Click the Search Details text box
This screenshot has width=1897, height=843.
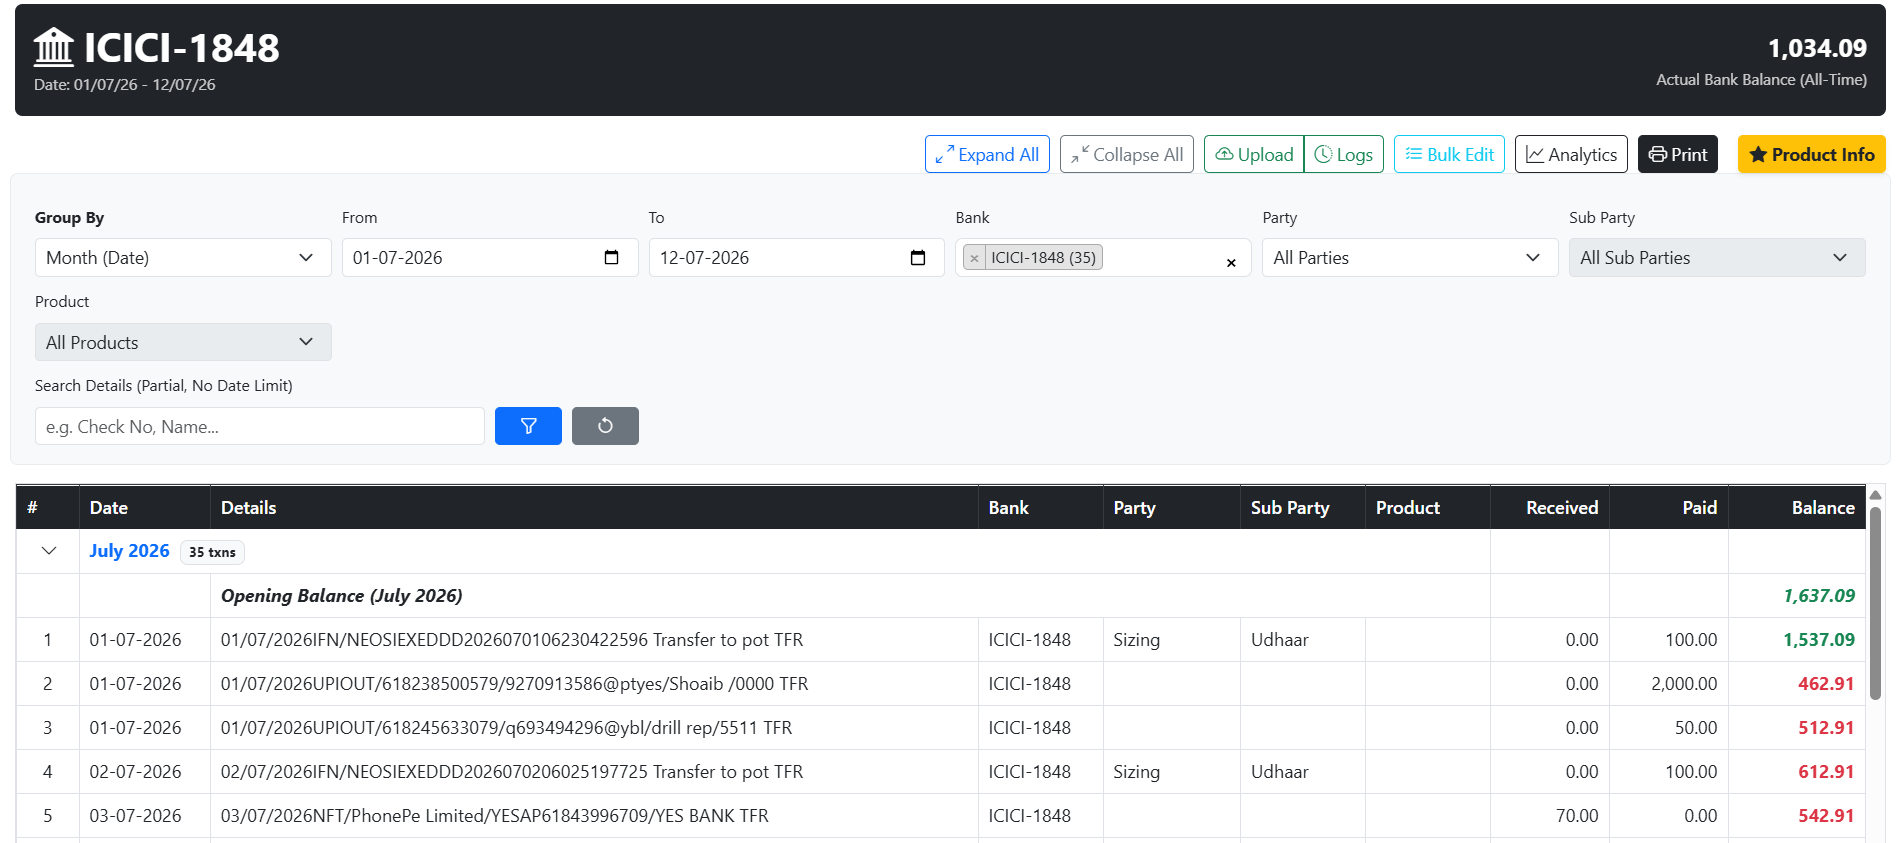(x=260, y=426)
